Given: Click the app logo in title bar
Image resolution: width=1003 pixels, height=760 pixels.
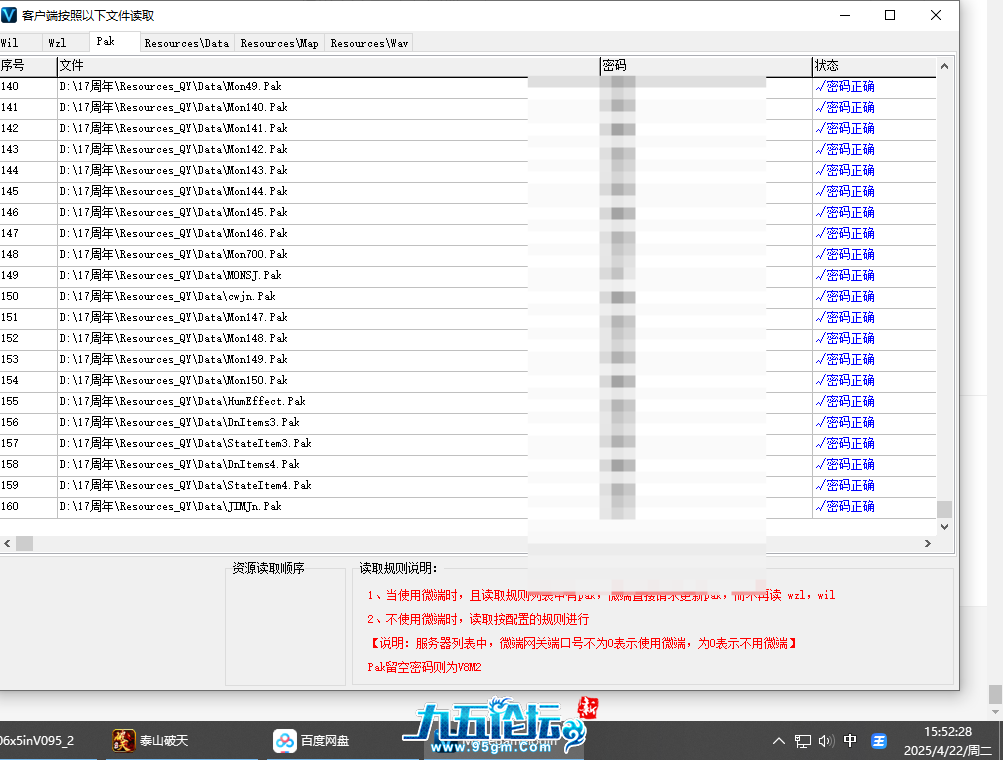Looking at the screenshot, I should 11,15.
